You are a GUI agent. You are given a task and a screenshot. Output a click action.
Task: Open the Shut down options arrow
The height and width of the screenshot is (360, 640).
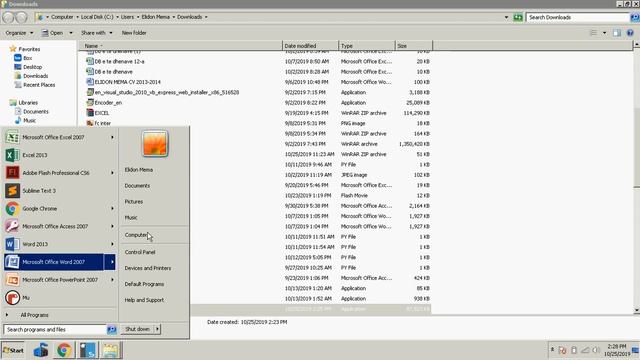(x=158, y=329)
